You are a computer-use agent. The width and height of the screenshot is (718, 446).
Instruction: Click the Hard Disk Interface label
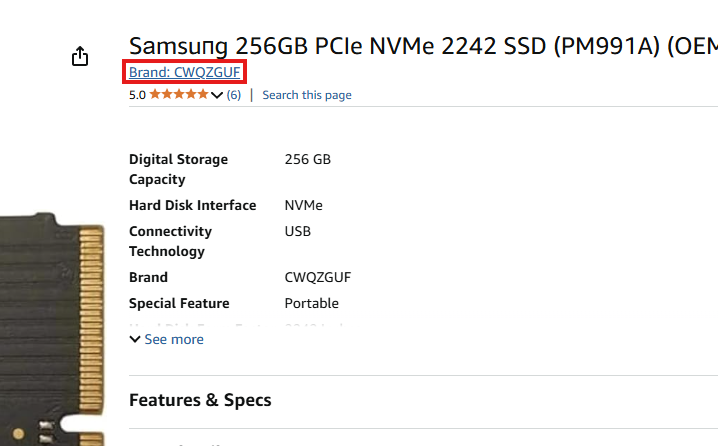tap(192, 205)
